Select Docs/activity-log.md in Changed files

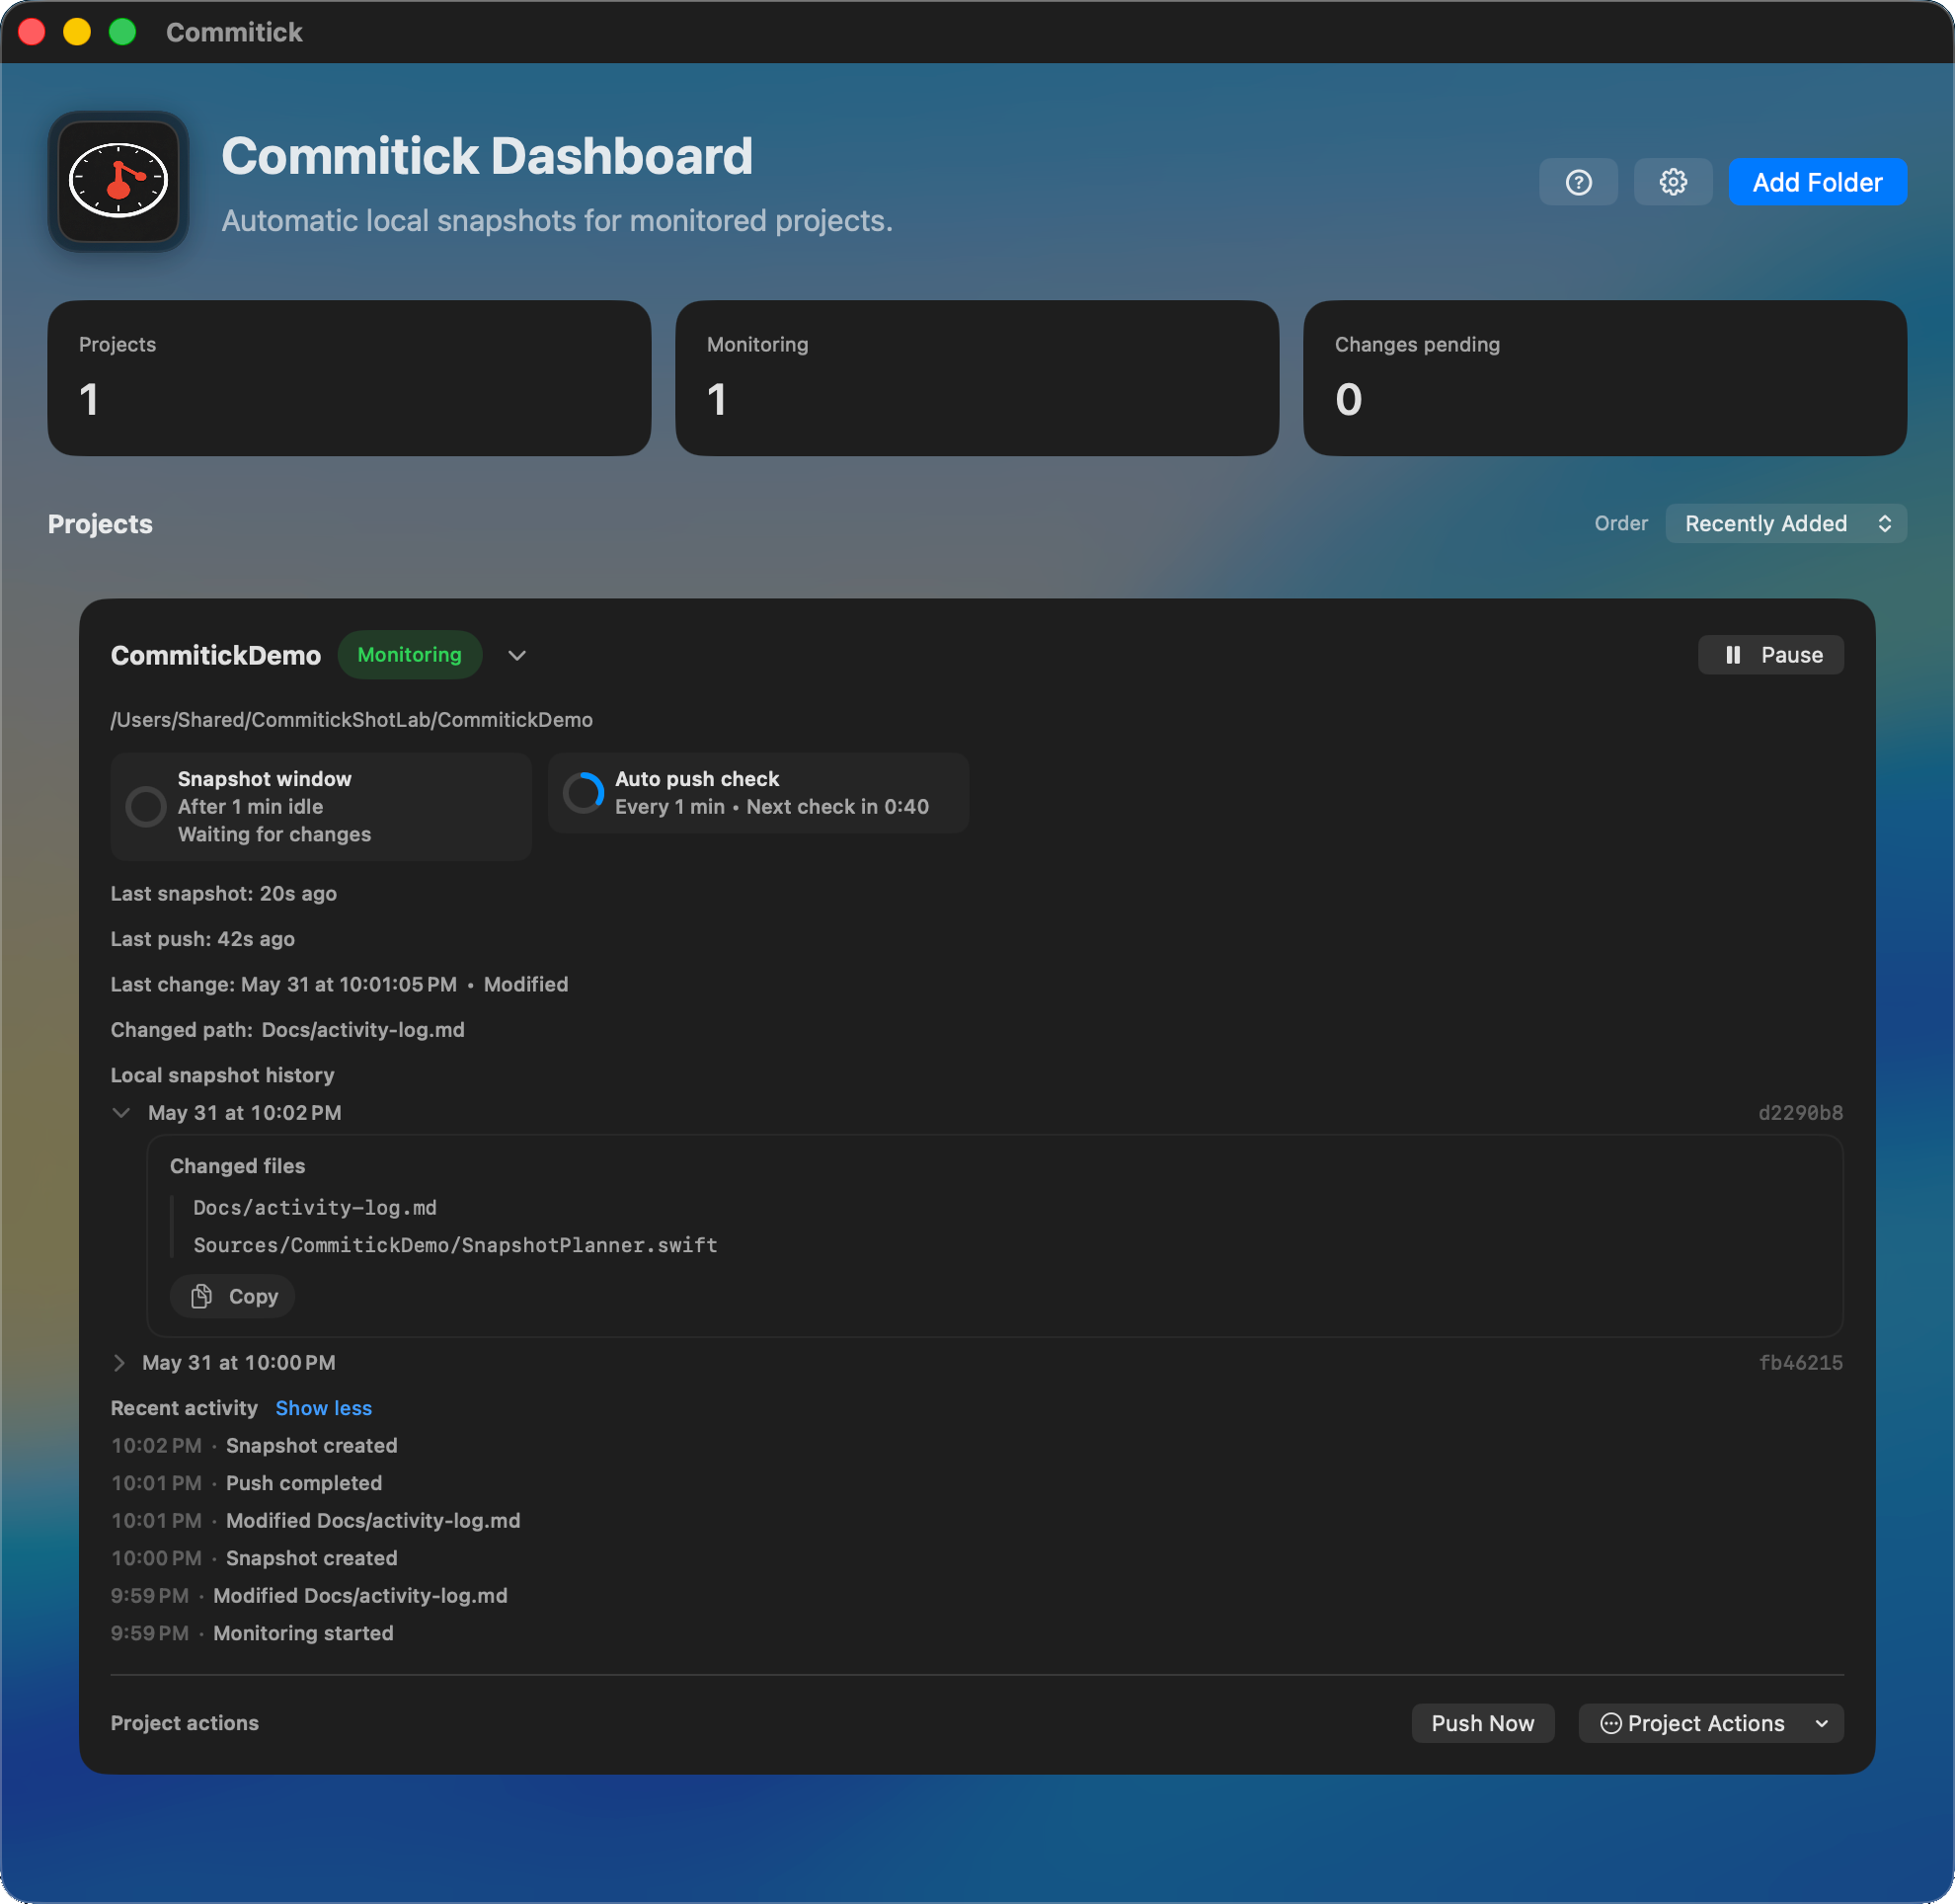315,1208
